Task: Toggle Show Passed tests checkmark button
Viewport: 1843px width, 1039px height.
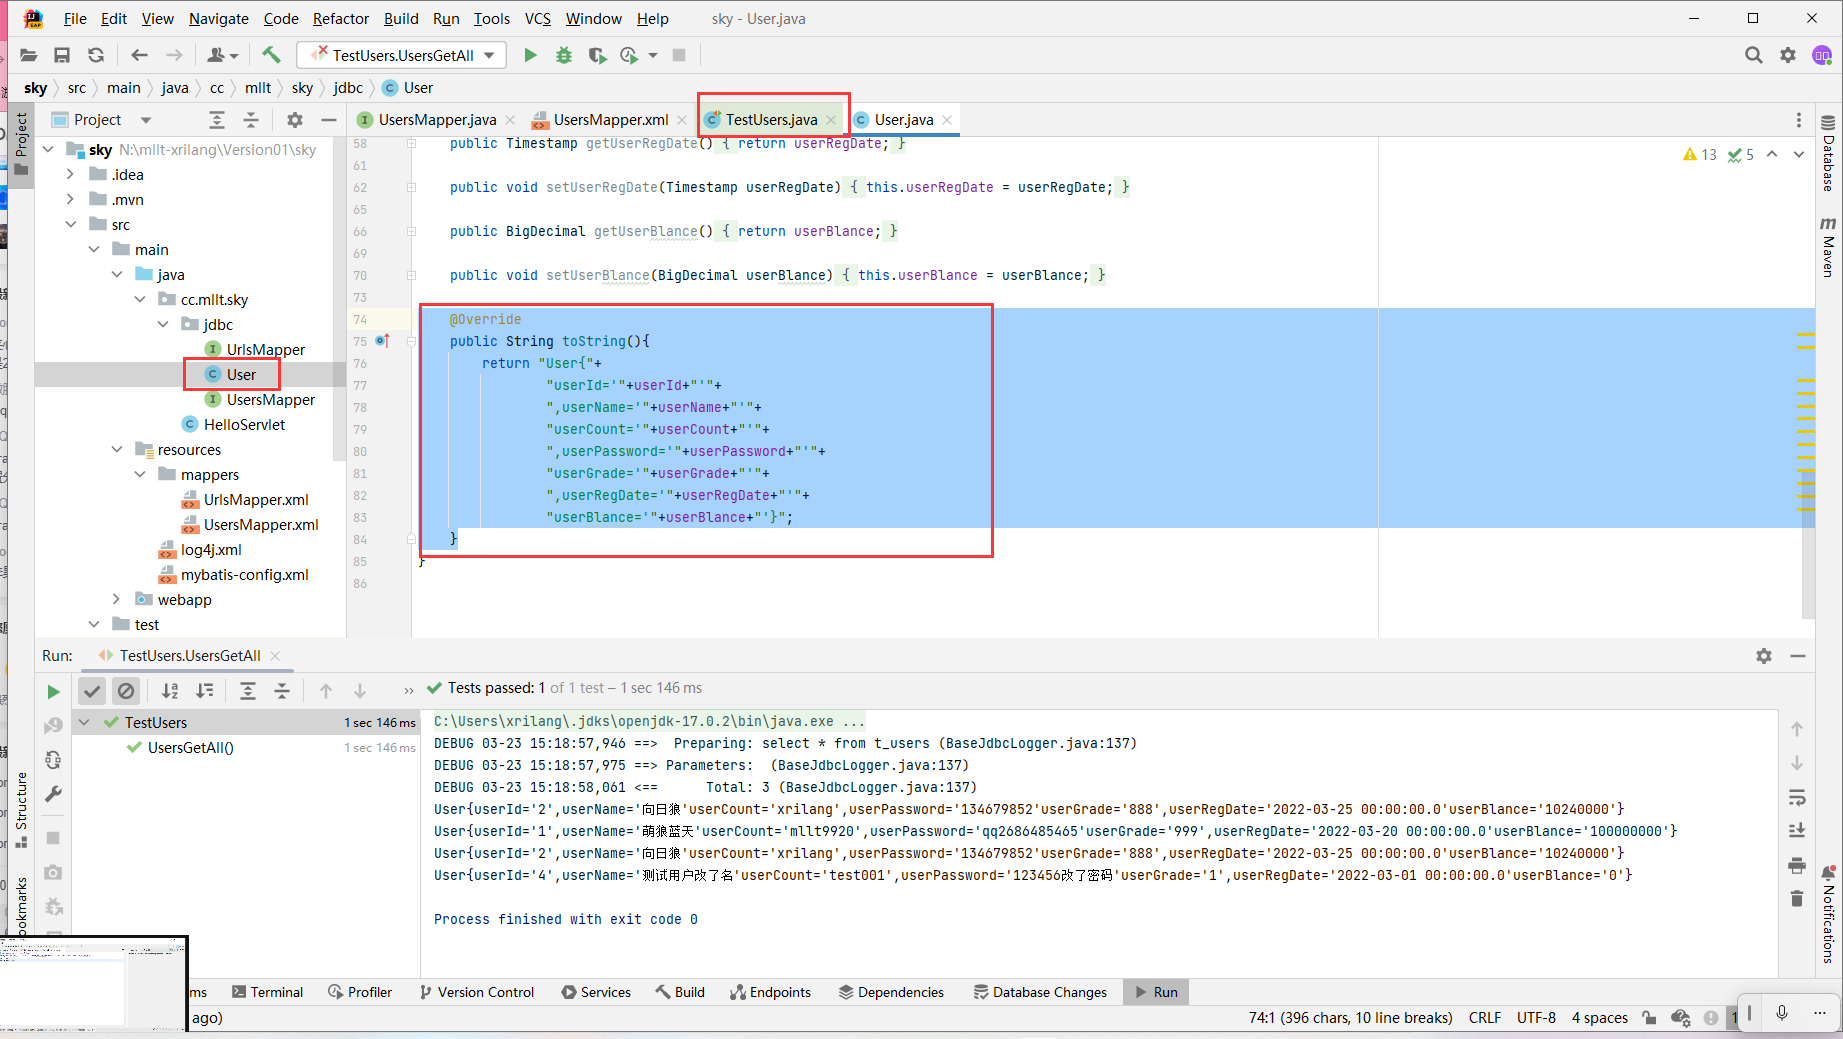Action: click(92, 690)
